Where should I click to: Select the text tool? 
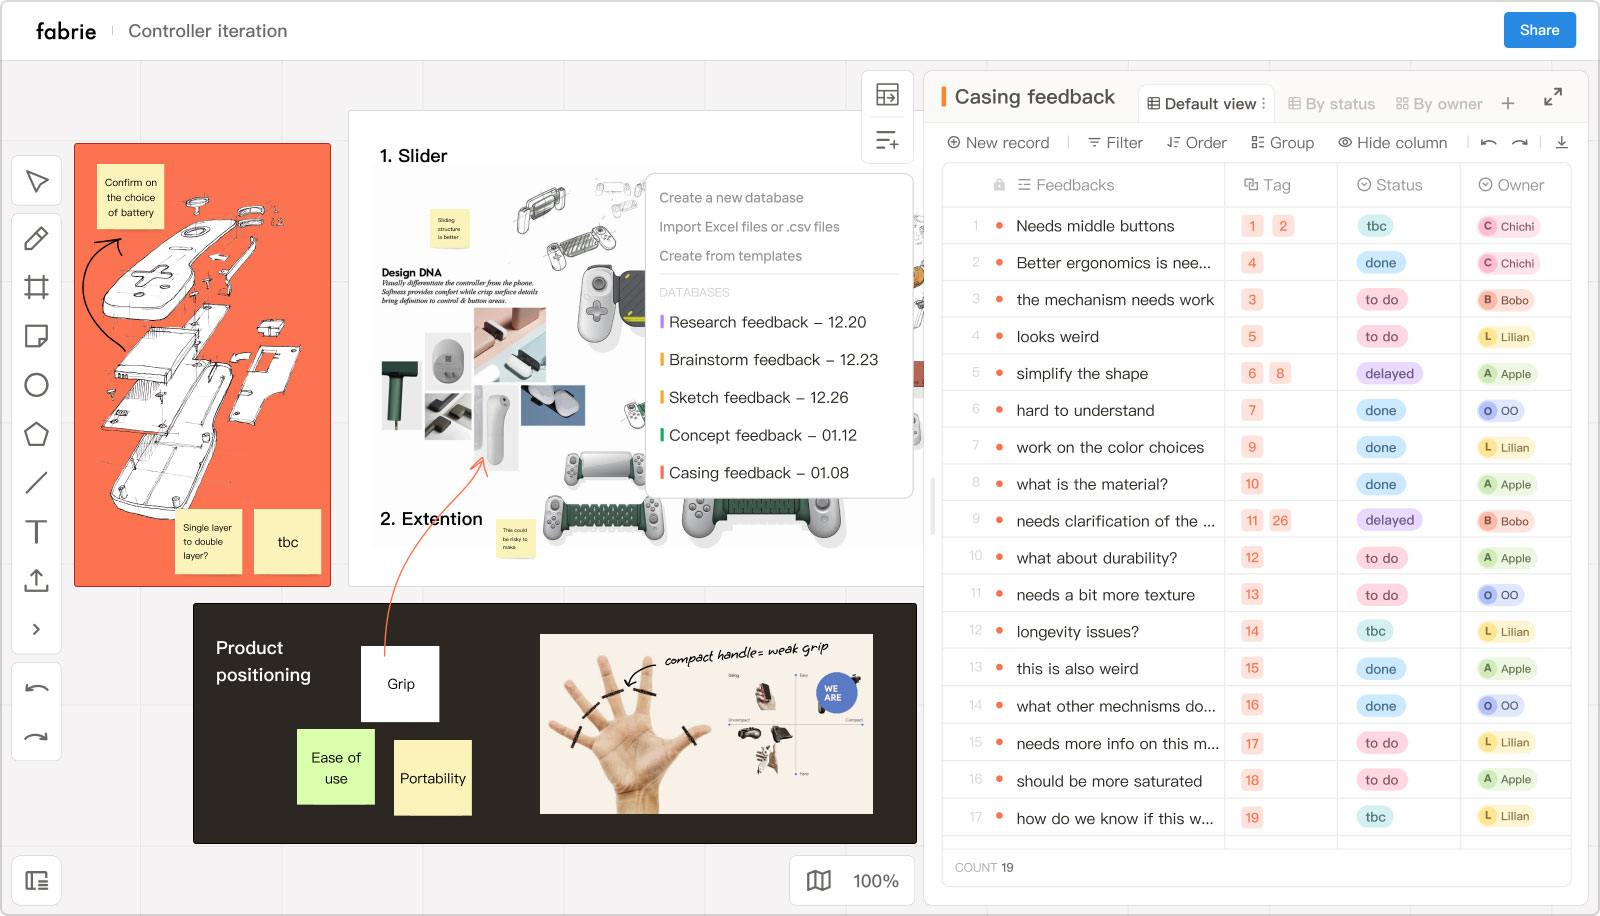point(36,532)
